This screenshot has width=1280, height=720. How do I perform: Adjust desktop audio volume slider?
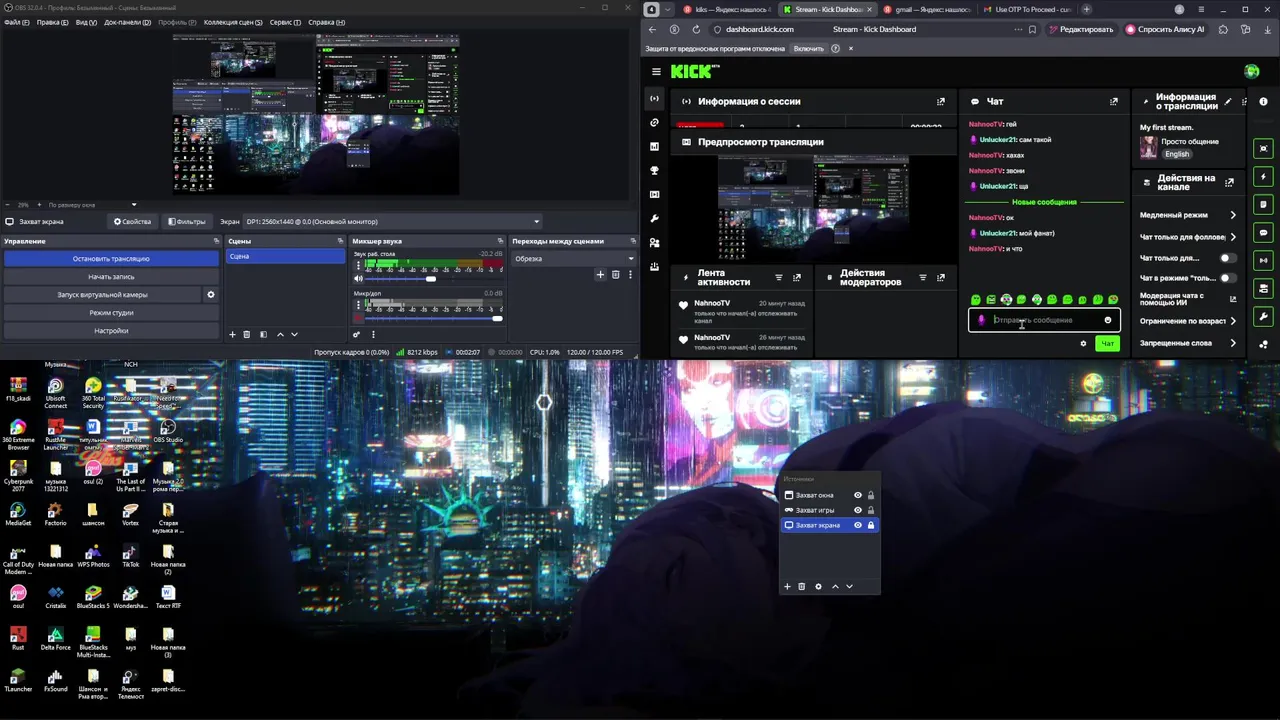433,279
